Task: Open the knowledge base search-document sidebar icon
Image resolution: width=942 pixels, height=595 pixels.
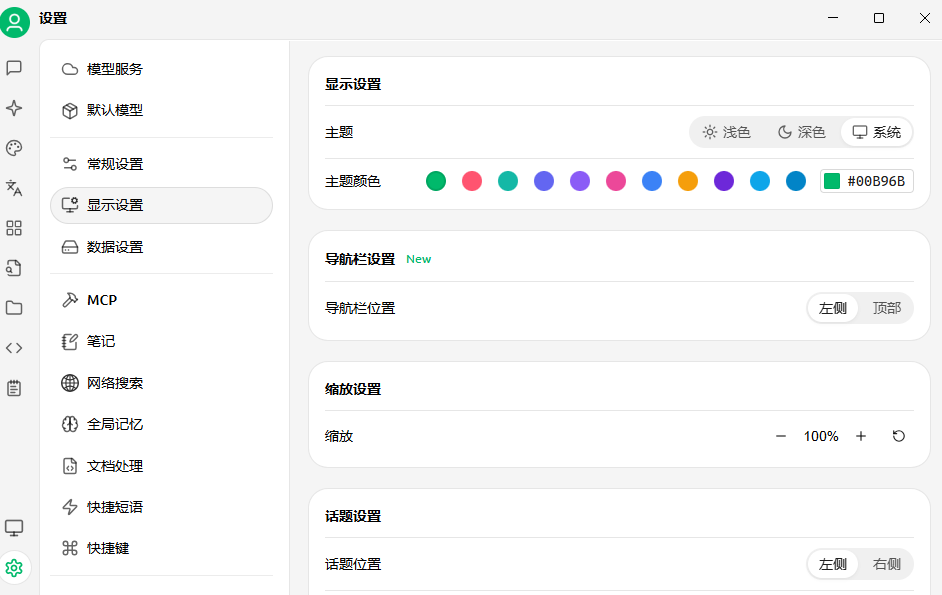Action: tap(14, 268)
